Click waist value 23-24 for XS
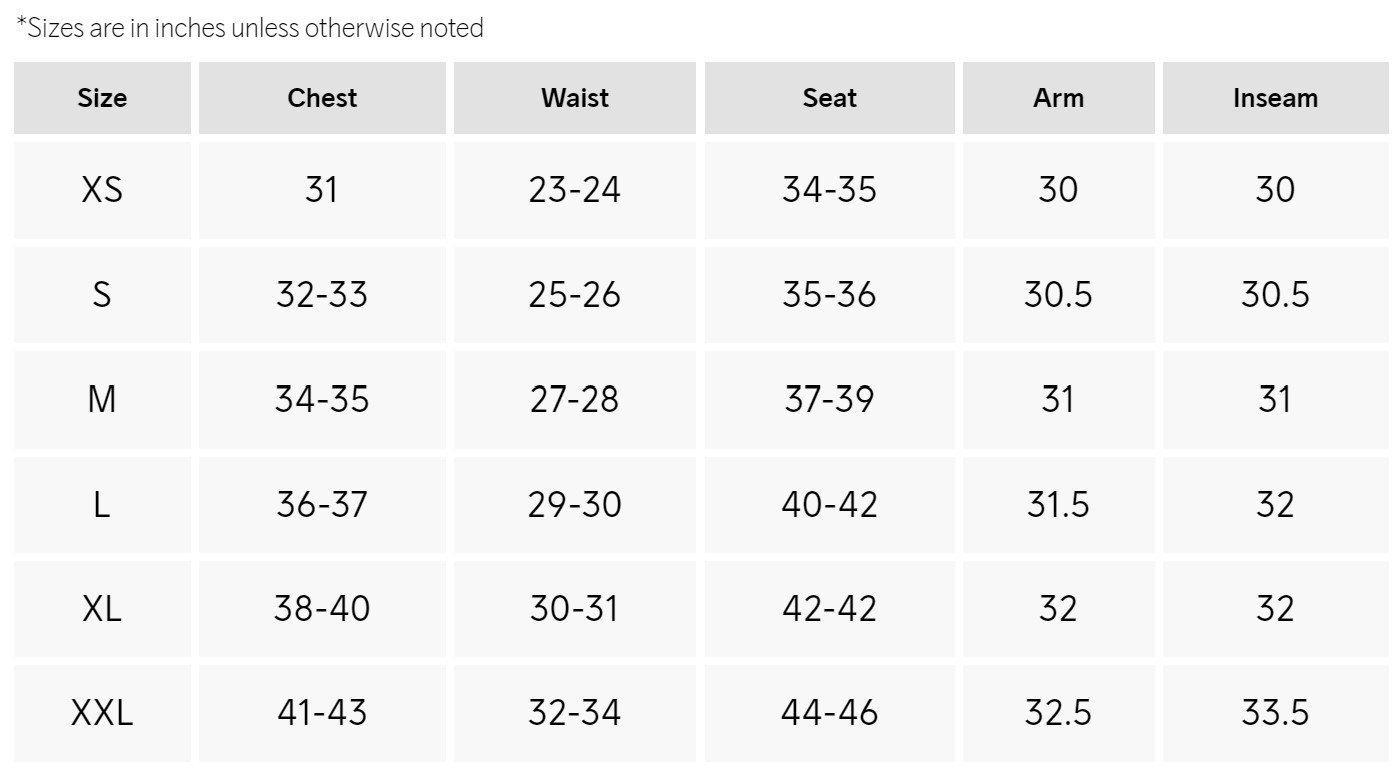1398x772 pixels. click(575, 189)
